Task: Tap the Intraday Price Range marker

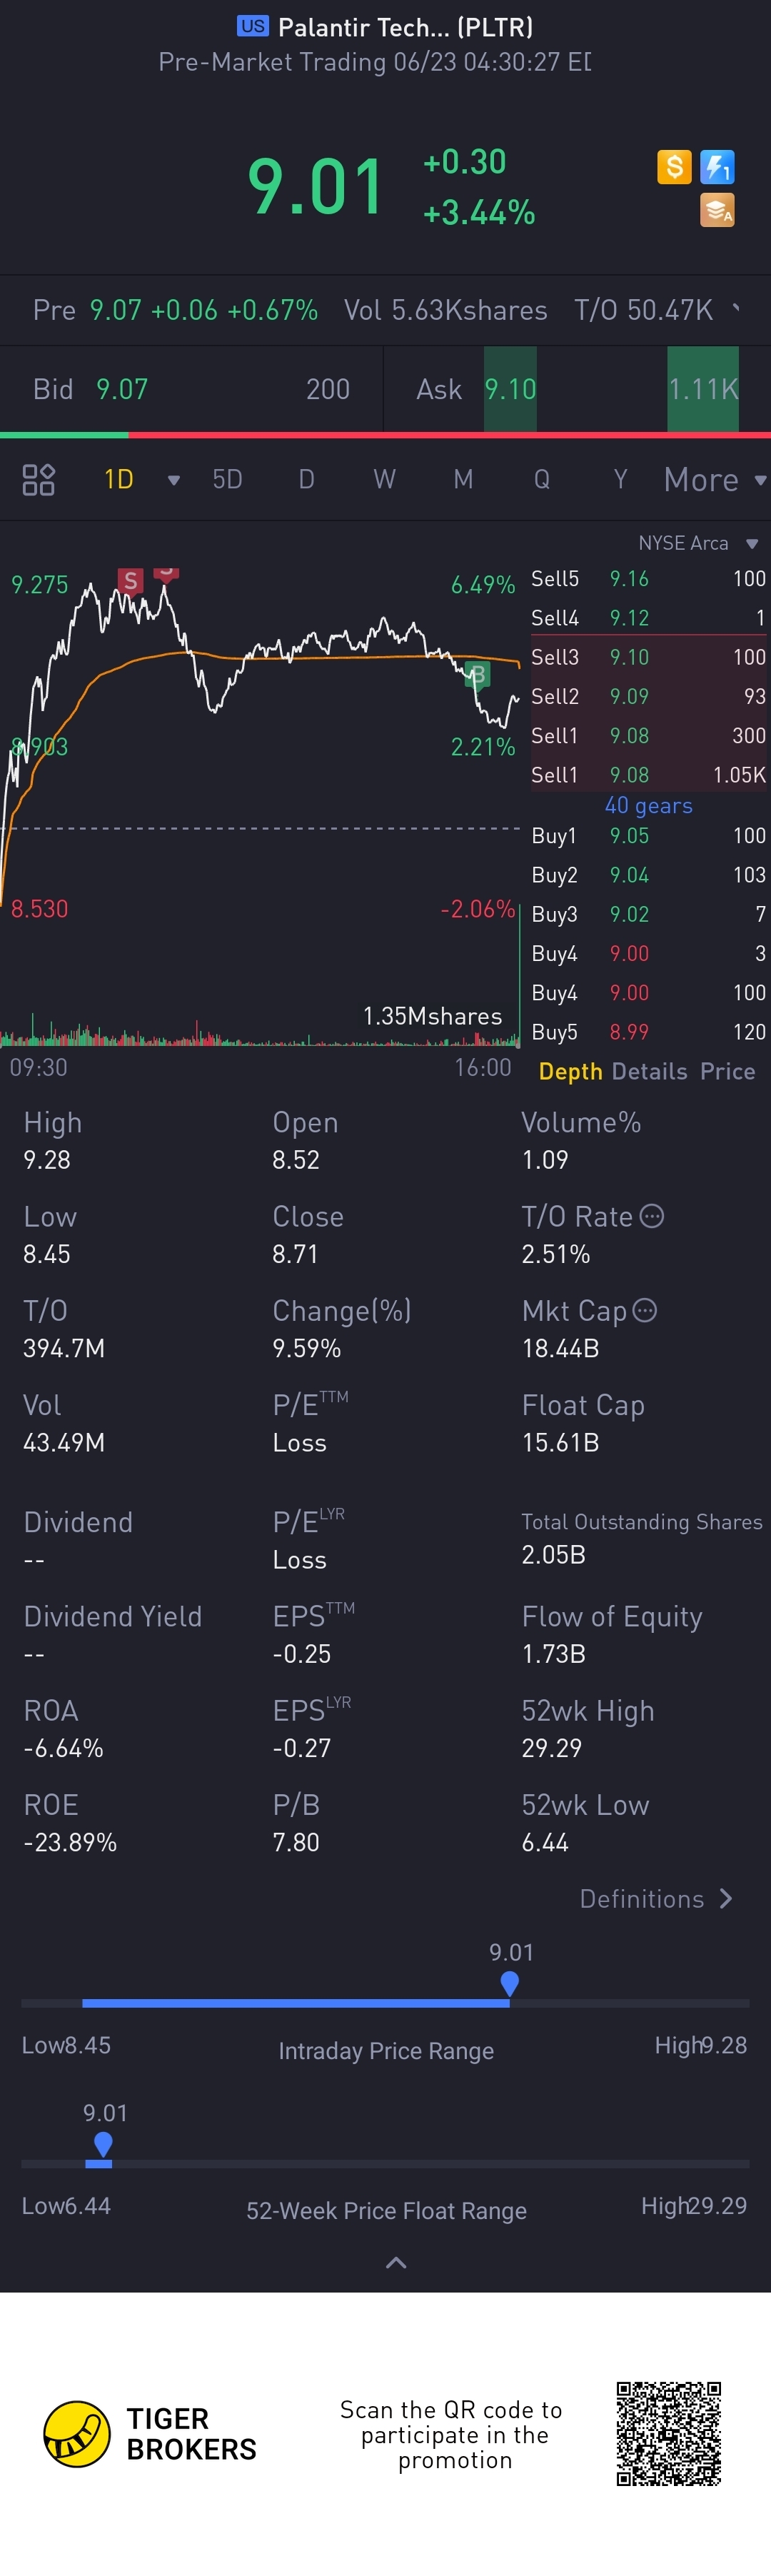Action: coord(510,1982)
